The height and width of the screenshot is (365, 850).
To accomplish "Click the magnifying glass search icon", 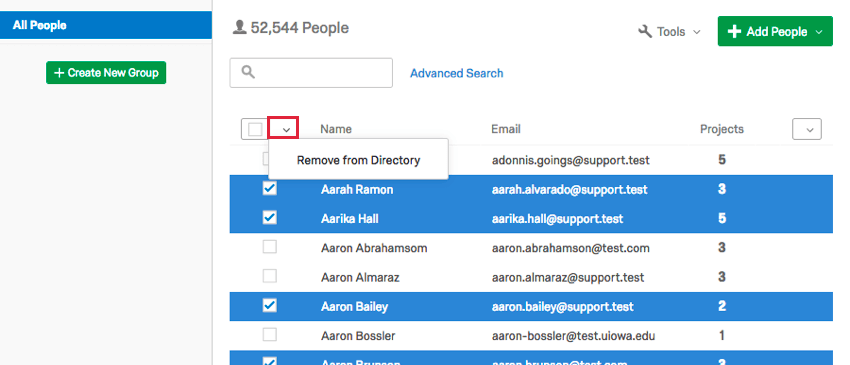I will pos(248,72).
